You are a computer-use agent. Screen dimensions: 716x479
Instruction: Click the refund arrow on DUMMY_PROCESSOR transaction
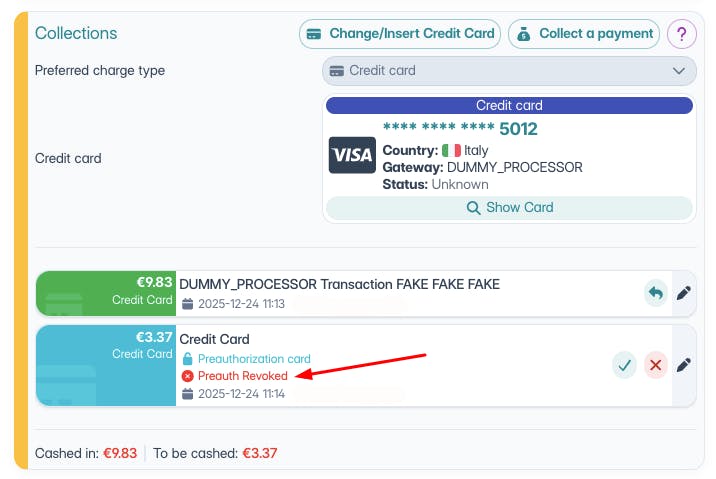pos(656,293)
